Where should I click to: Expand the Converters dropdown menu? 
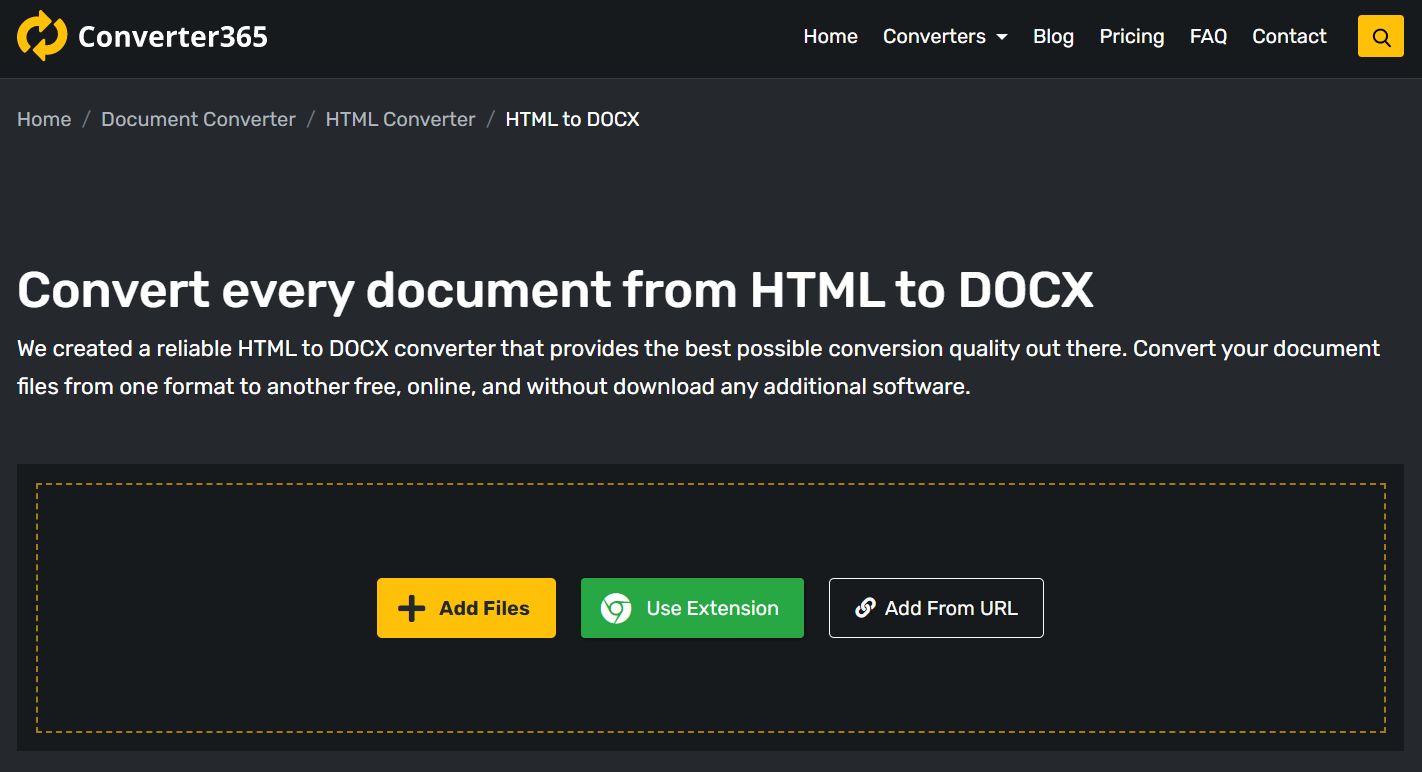pyautogui.click(x=944, y=37)
